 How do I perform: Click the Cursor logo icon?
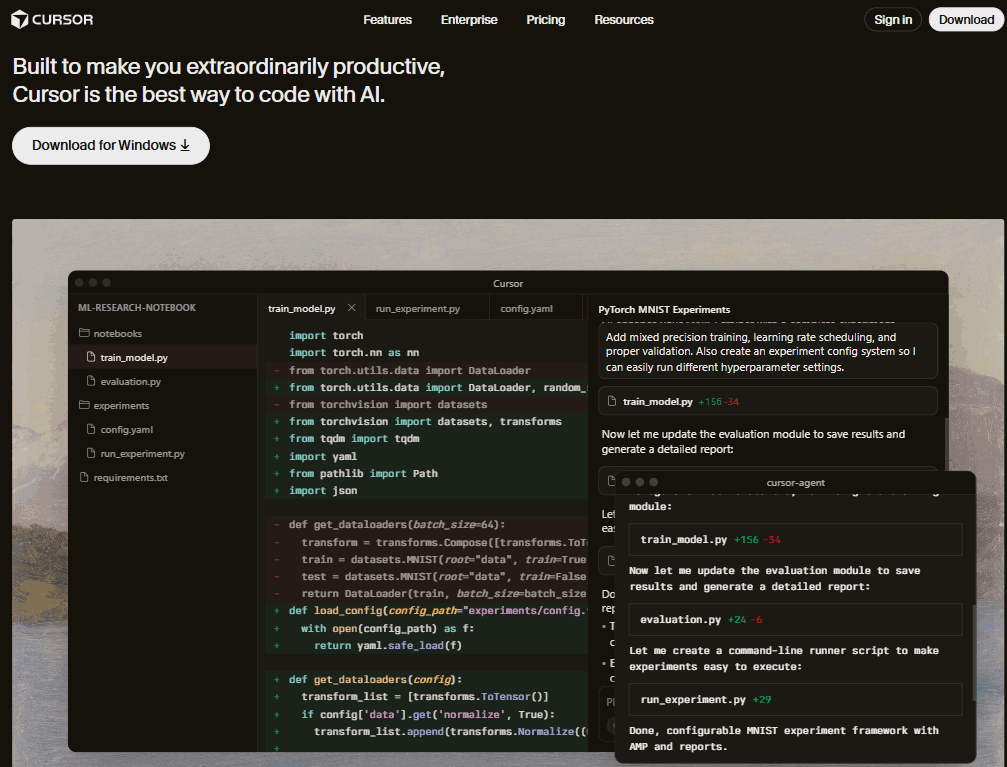pos(19,19)
